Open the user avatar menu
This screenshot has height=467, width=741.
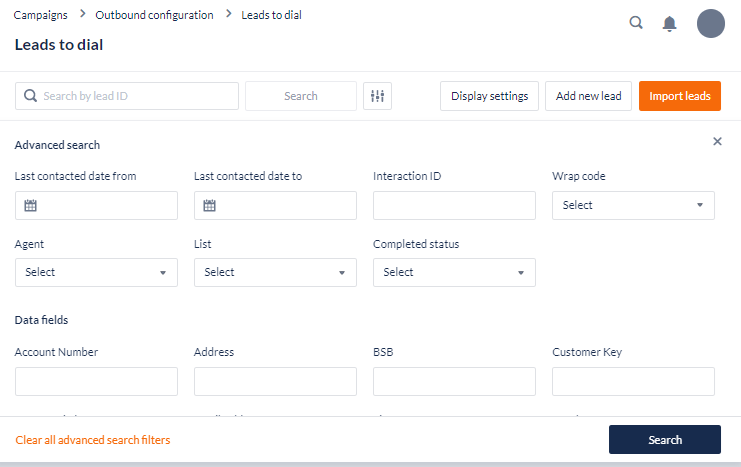click(x=711, y=23)
